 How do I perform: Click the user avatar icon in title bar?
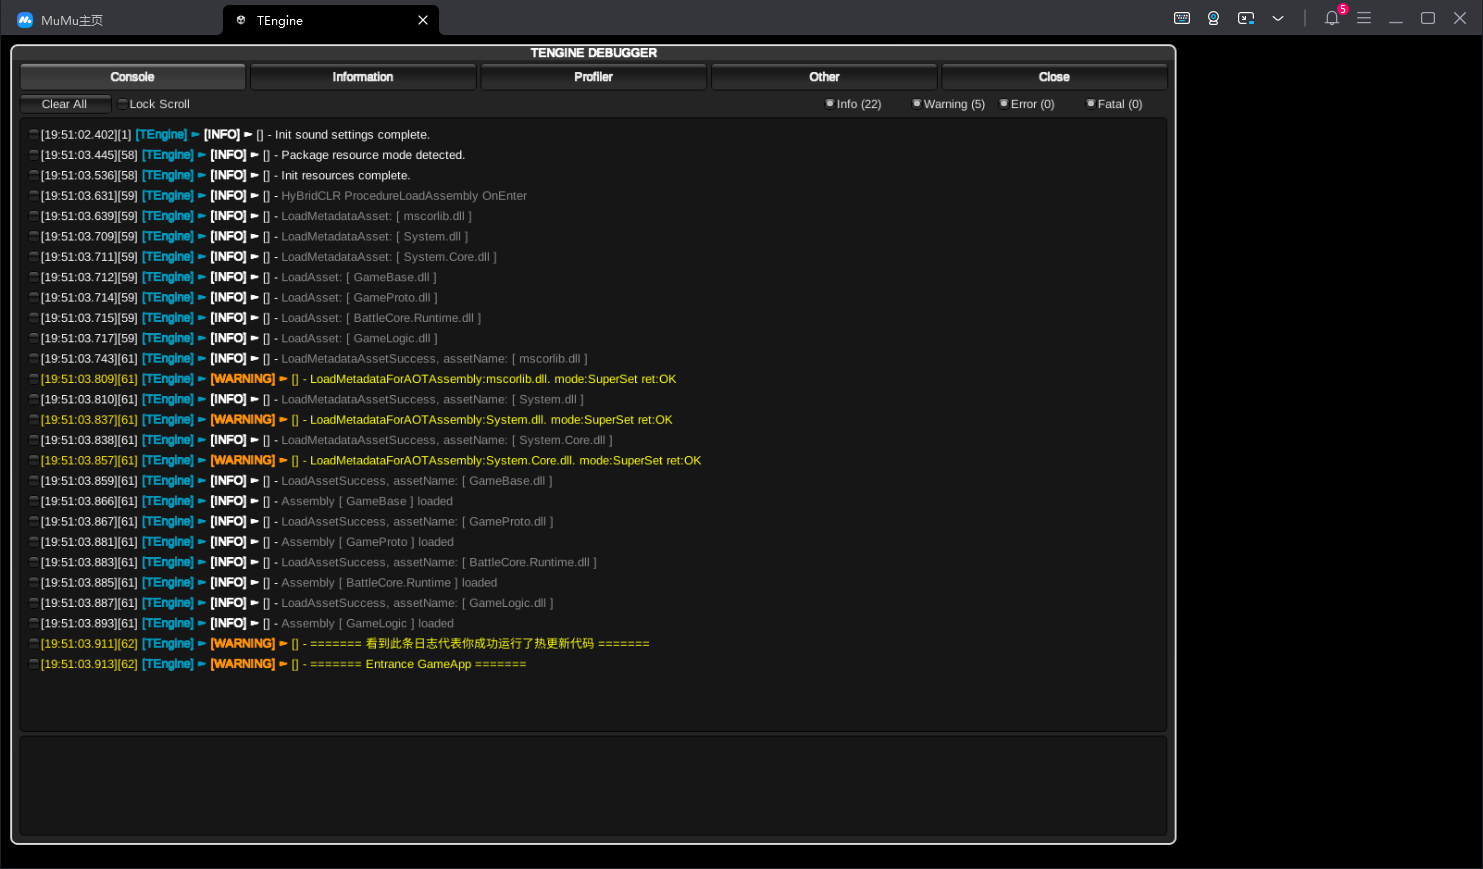tap(1214, 18)
